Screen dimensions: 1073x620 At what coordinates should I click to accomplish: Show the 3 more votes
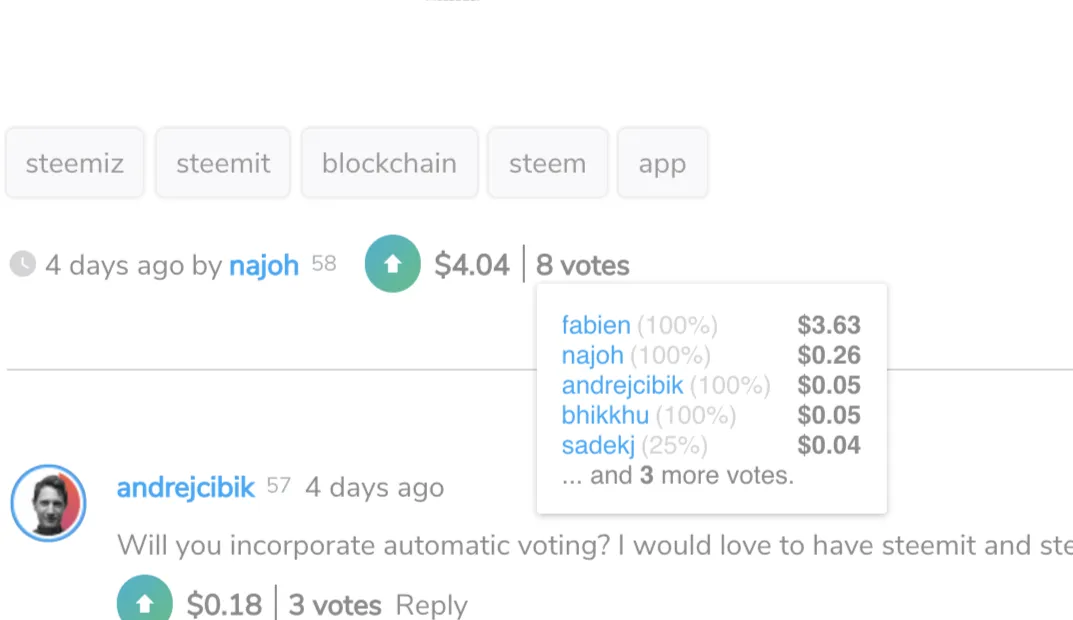[x=677, y=475]
